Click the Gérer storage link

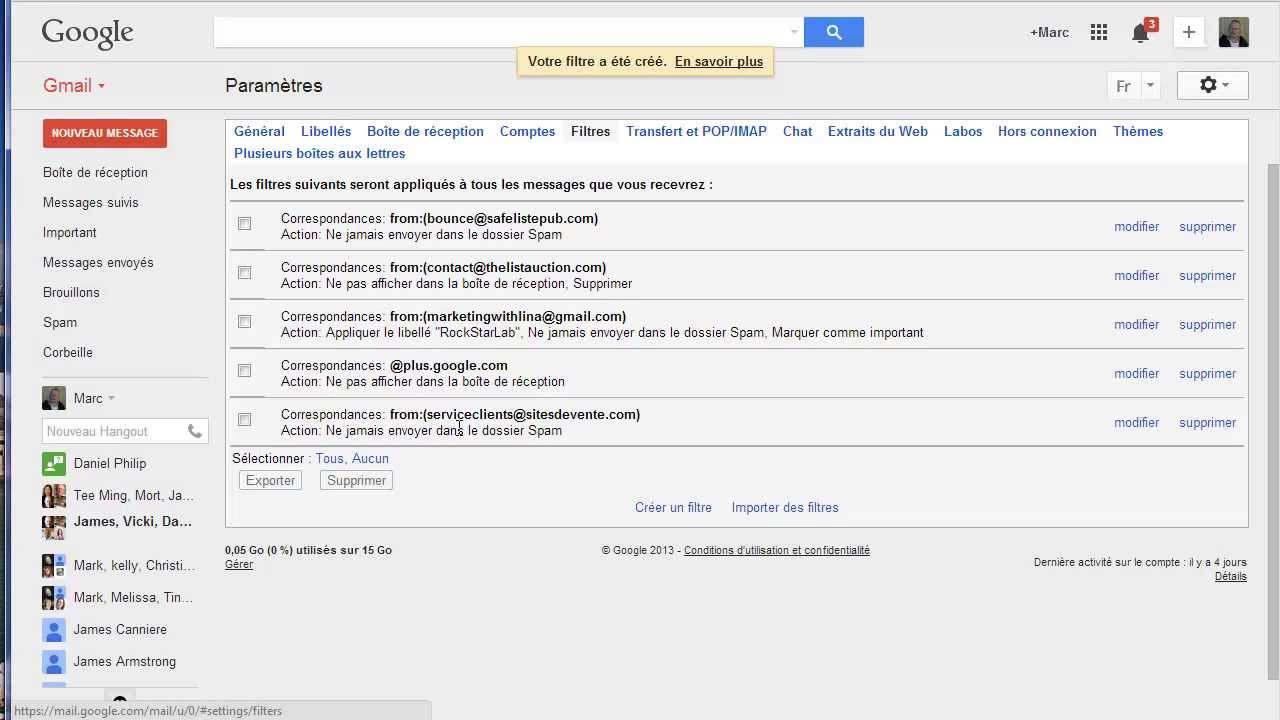point(239,564)
